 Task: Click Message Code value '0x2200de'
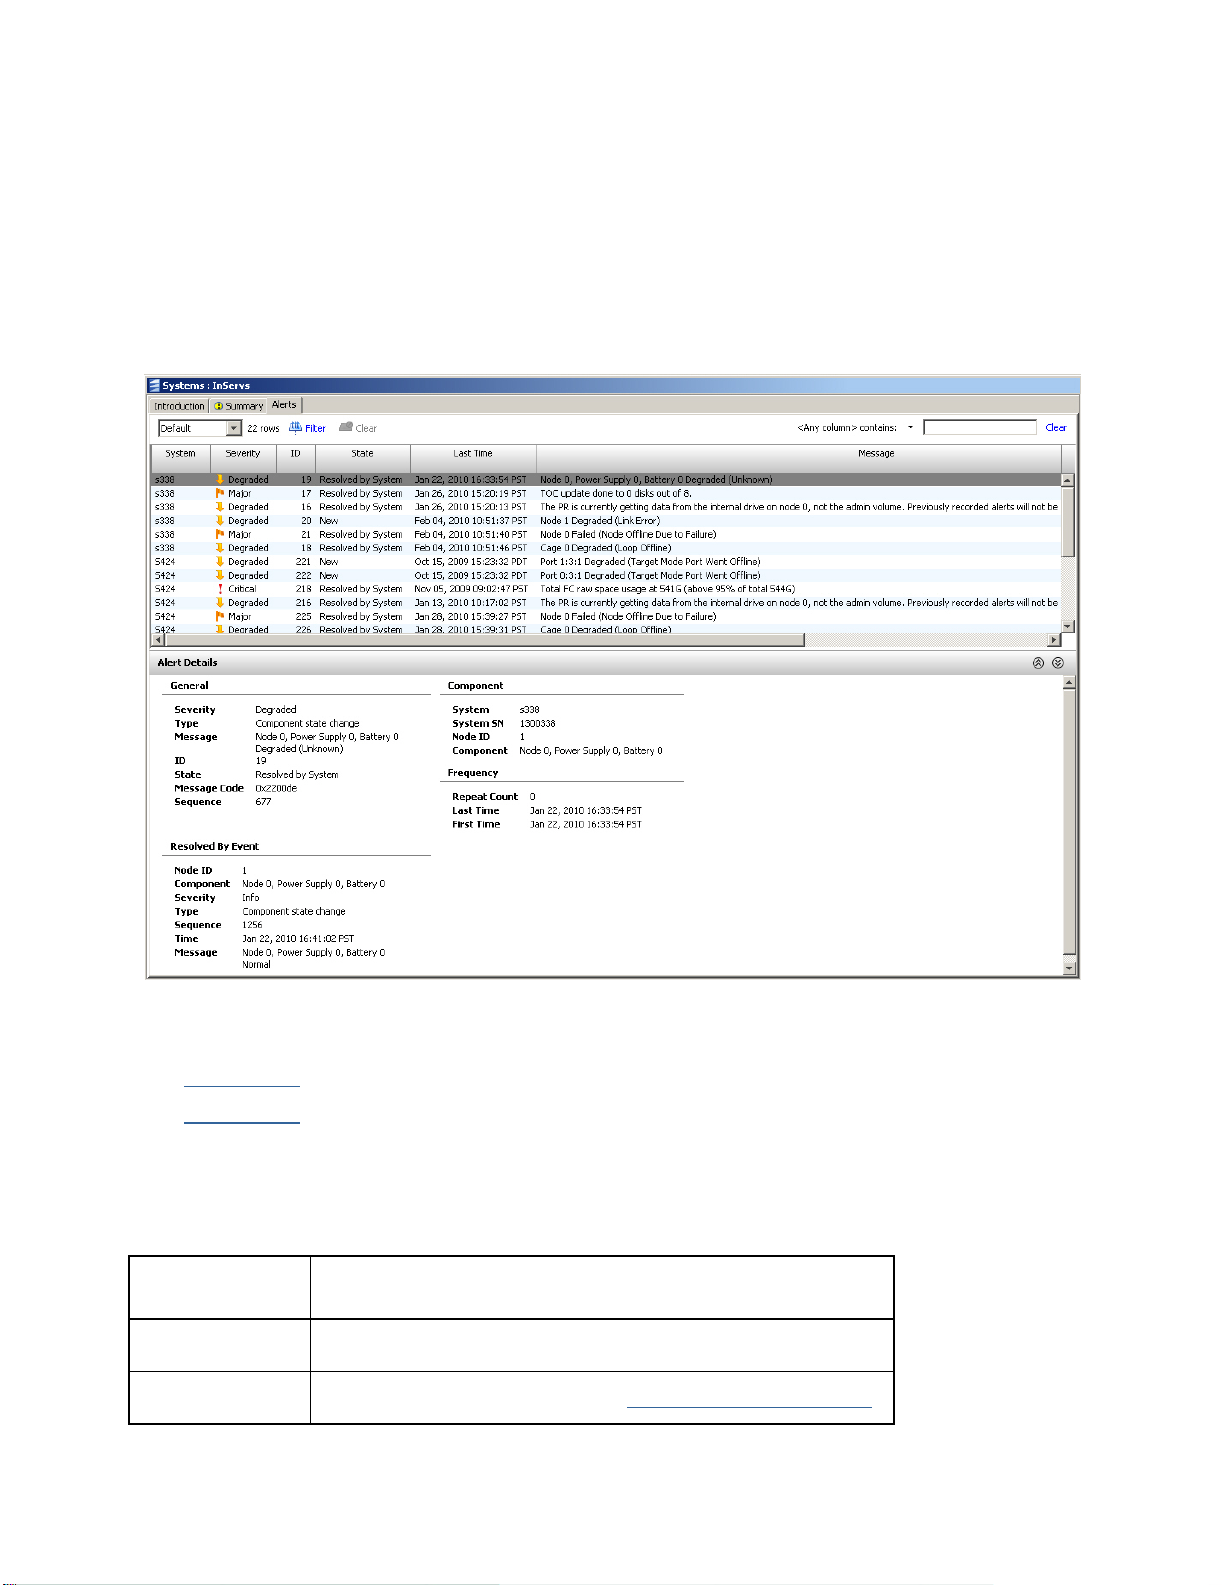(x=276, y=789)
